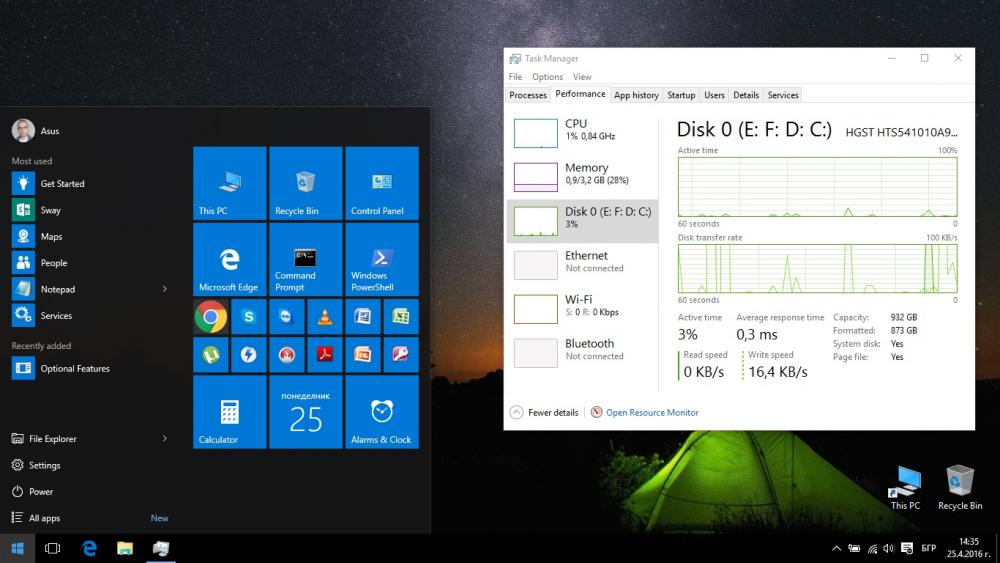The width and height of the screenshot is (1000, 563).
Task: Switch to the Users tab
Action: tap(714, 95)
